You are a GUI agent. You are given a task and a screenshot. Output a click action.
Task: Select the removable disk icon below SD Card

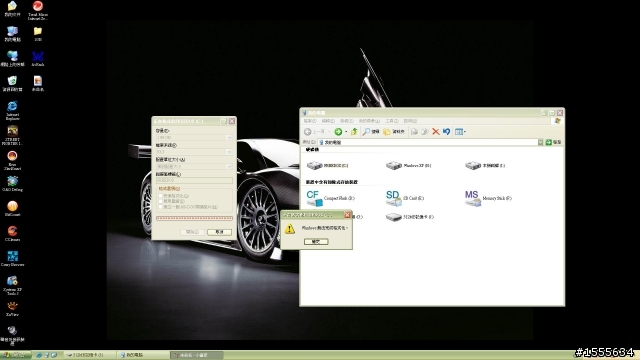tap(394, 217)
